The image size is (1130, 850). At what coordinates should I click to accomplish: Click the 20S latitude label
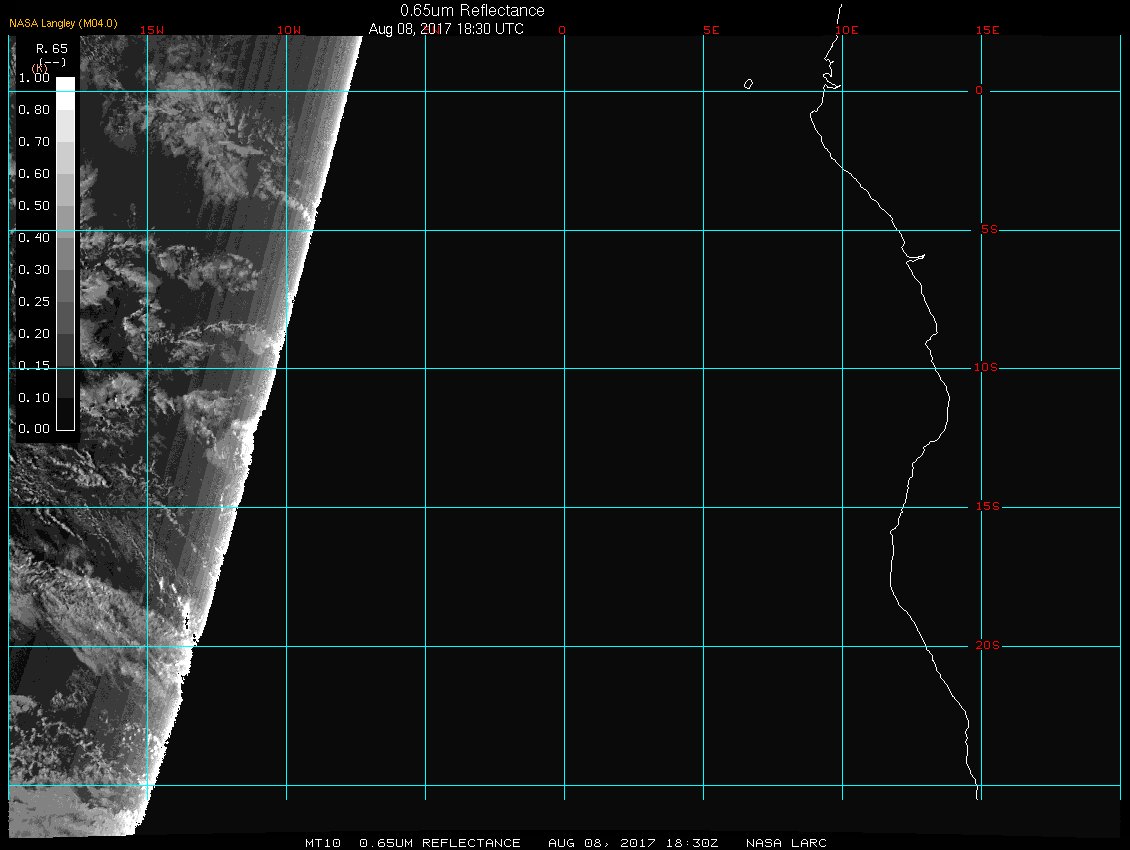(986, 646)
